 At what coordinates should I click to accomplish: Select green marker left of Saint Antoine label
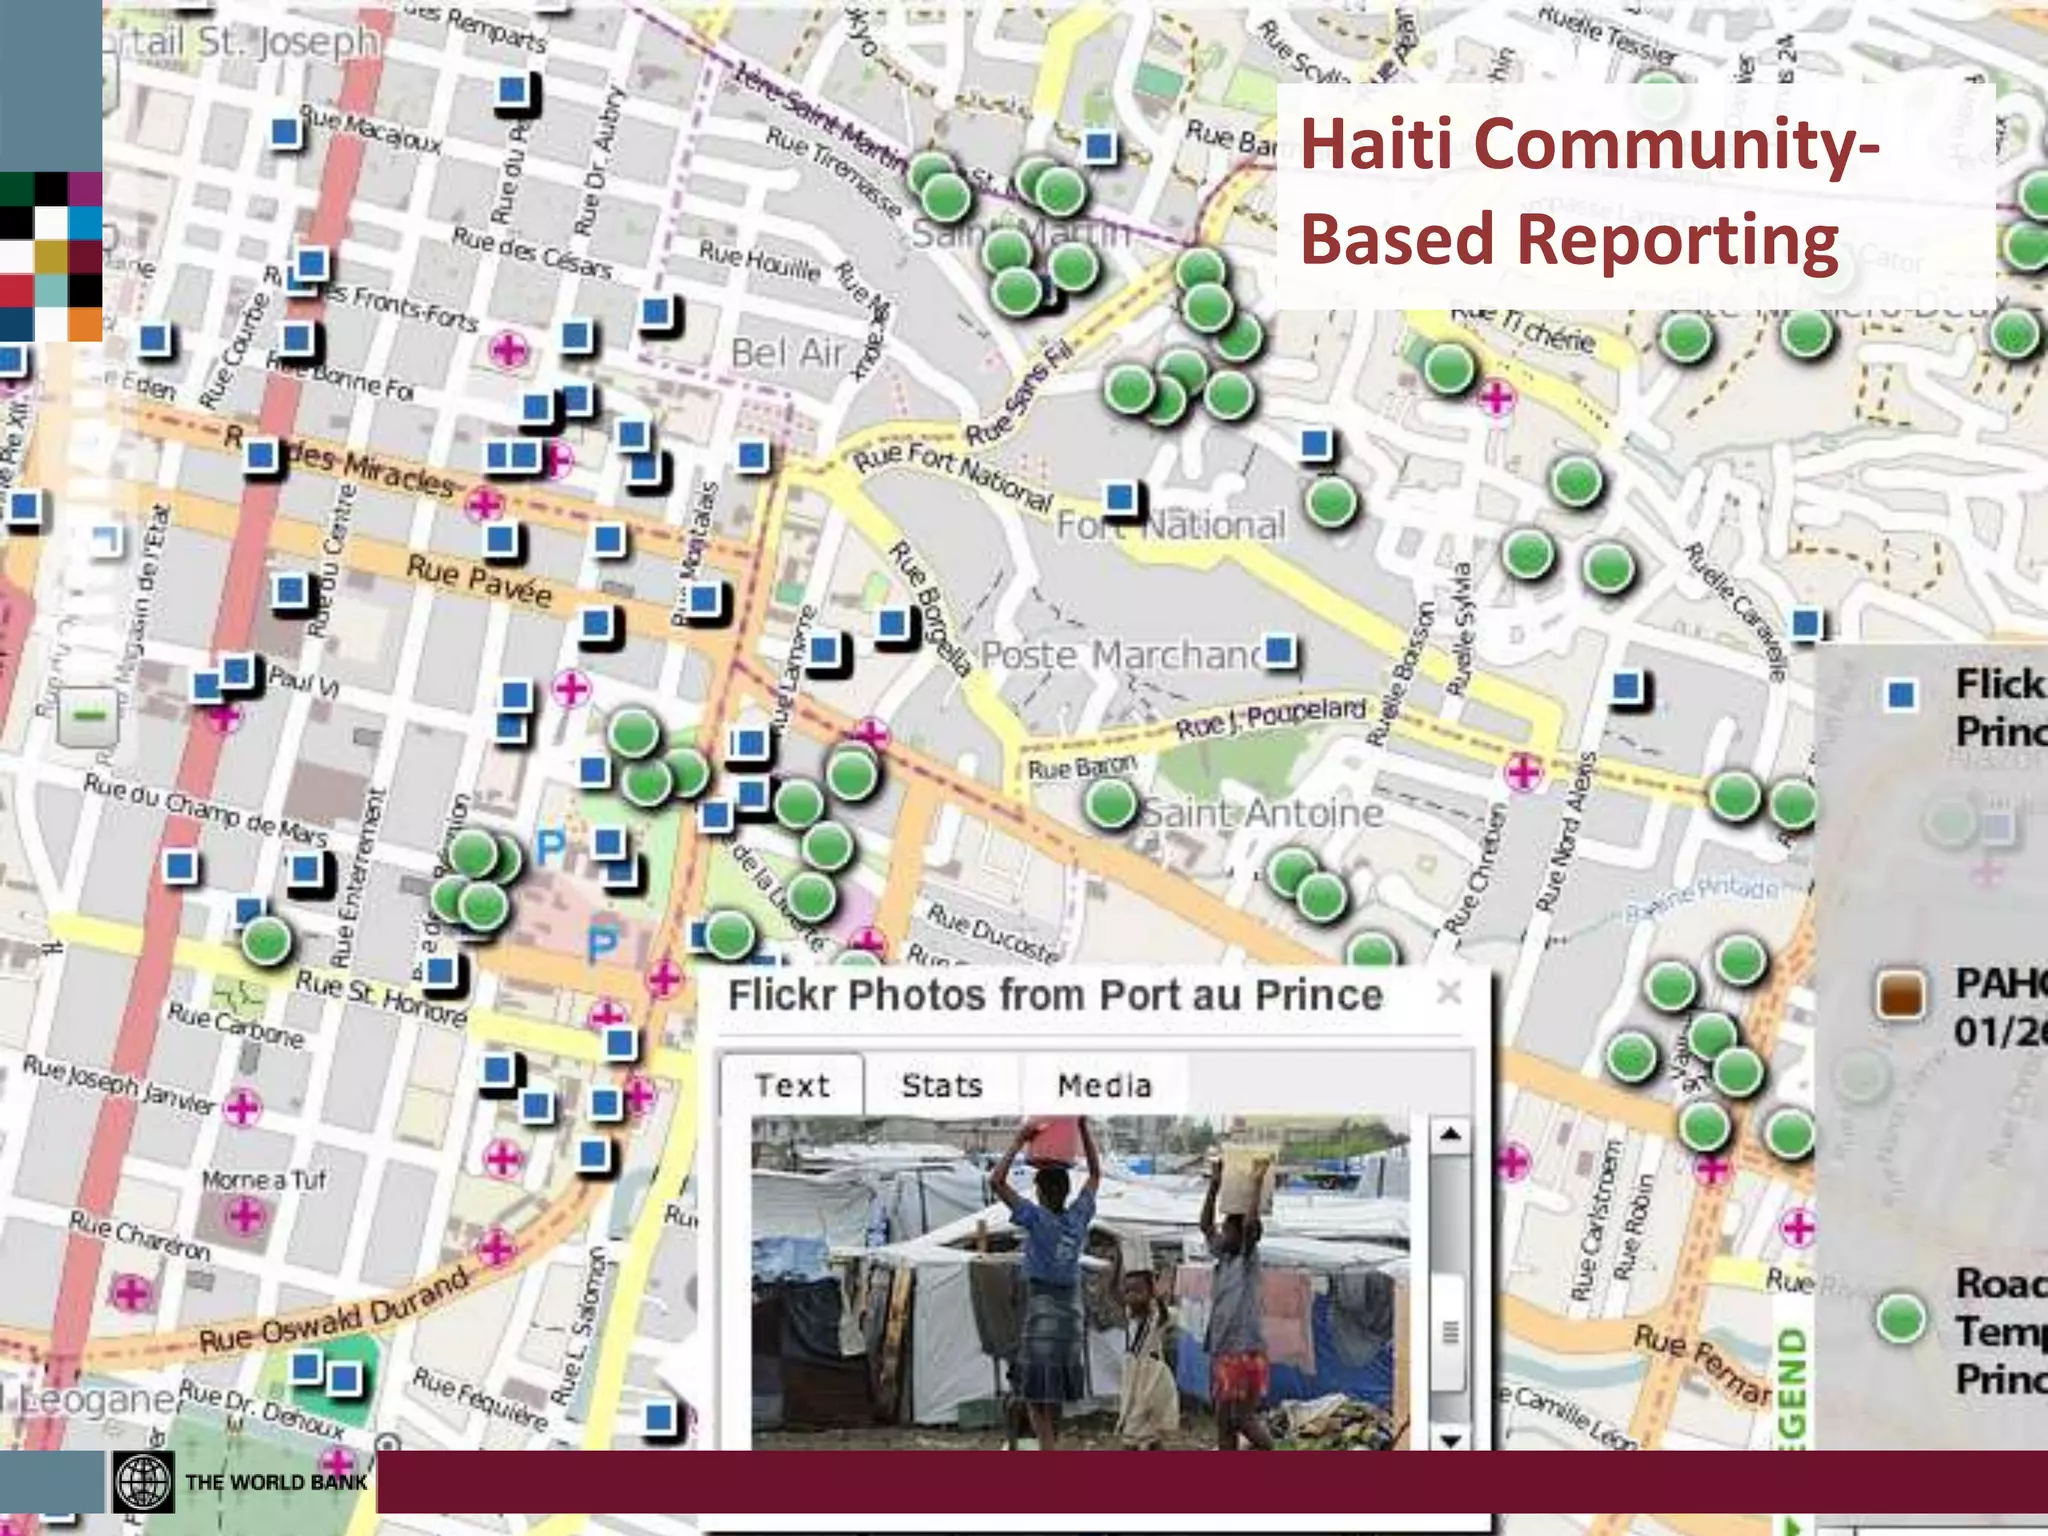coord(1111,802)
